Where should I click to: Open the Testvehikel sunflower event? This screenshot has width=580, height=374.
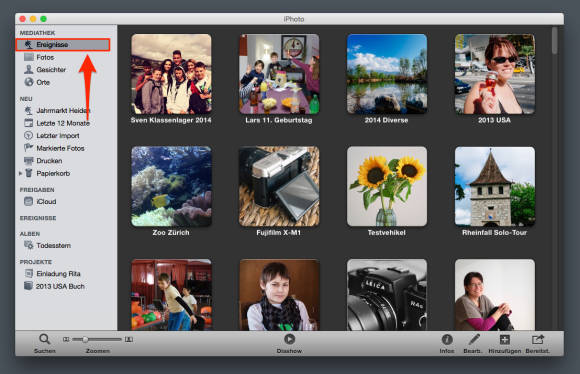387,186
